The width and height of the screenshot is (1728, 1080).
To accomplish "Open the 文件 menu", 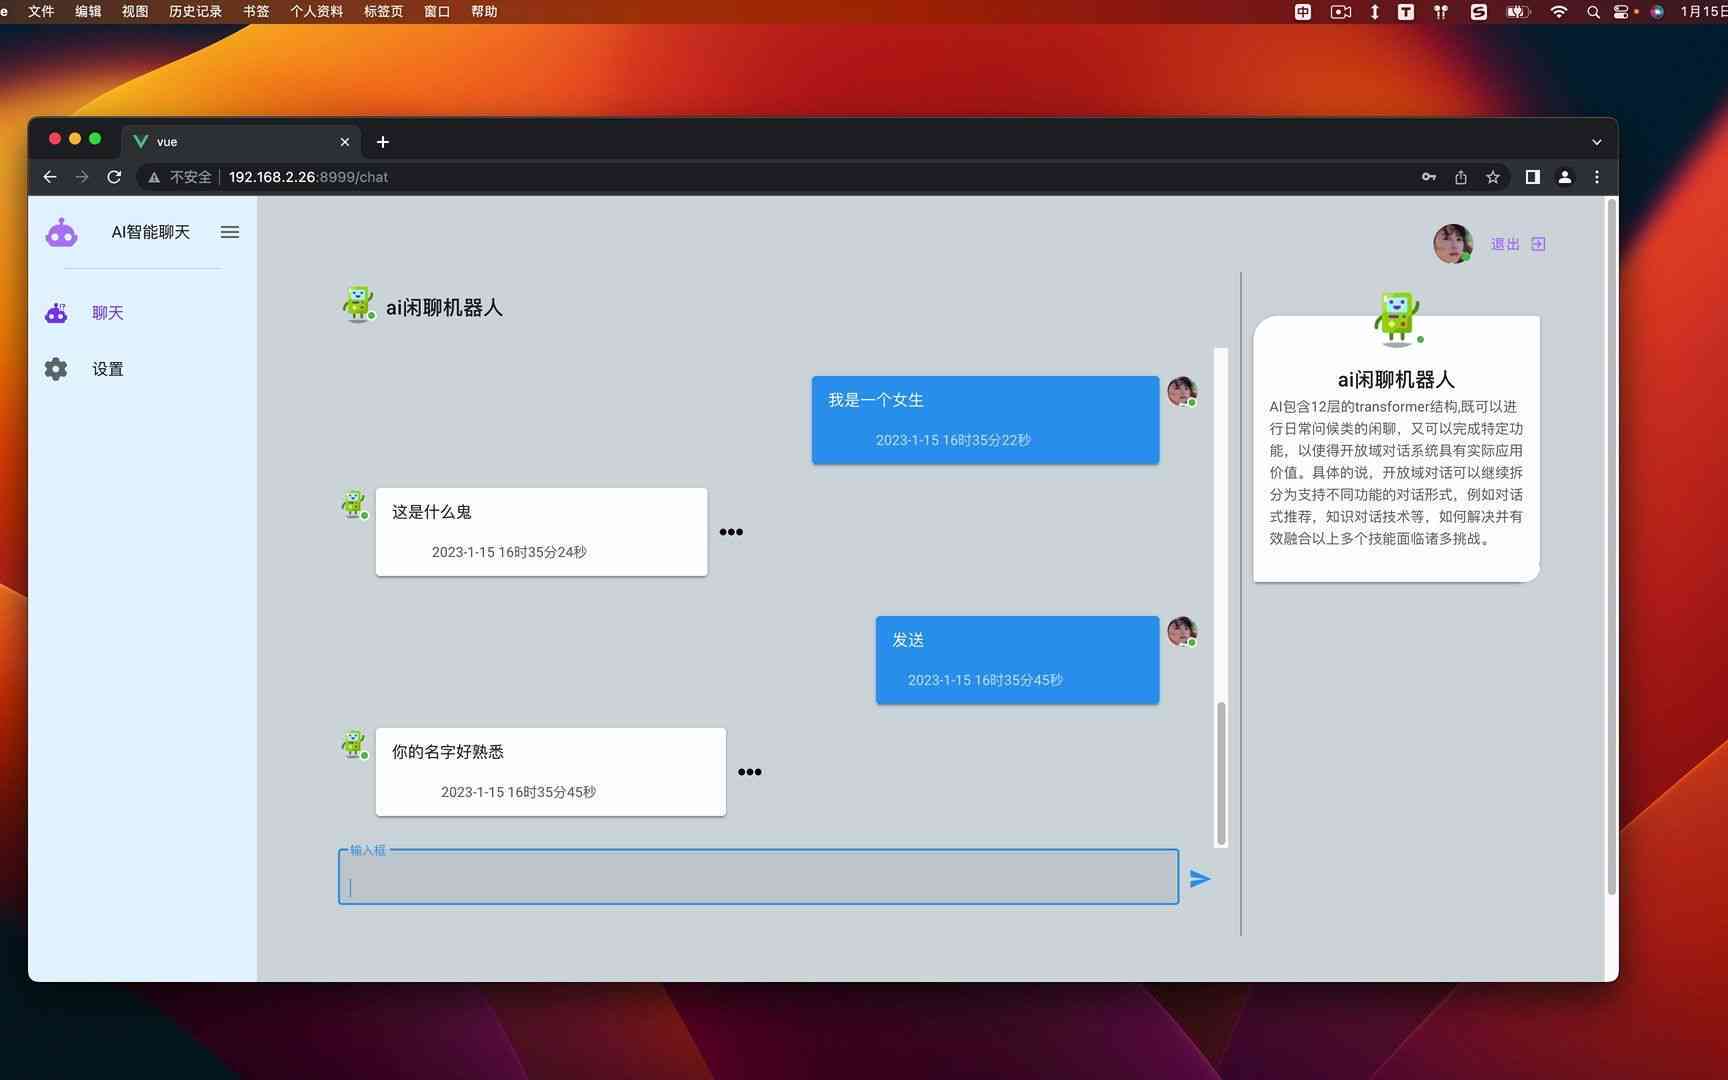I will click(41, 11).
